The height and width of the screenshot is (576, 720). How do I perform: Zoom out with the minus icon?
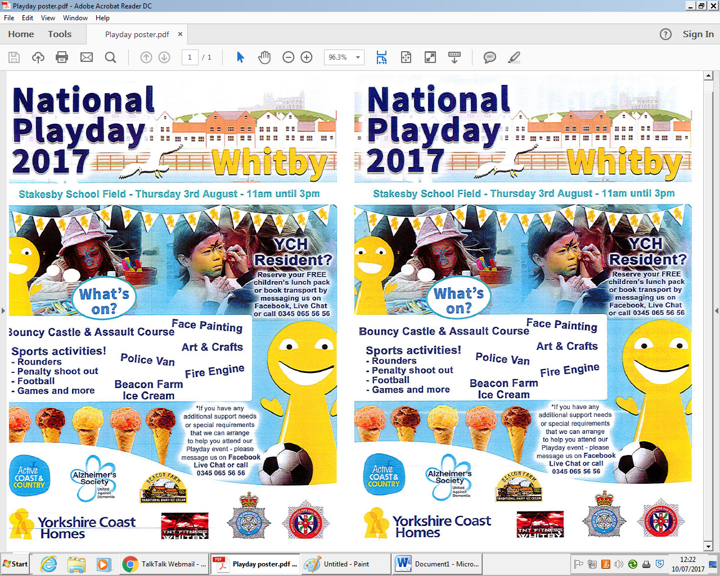point(288,58)
